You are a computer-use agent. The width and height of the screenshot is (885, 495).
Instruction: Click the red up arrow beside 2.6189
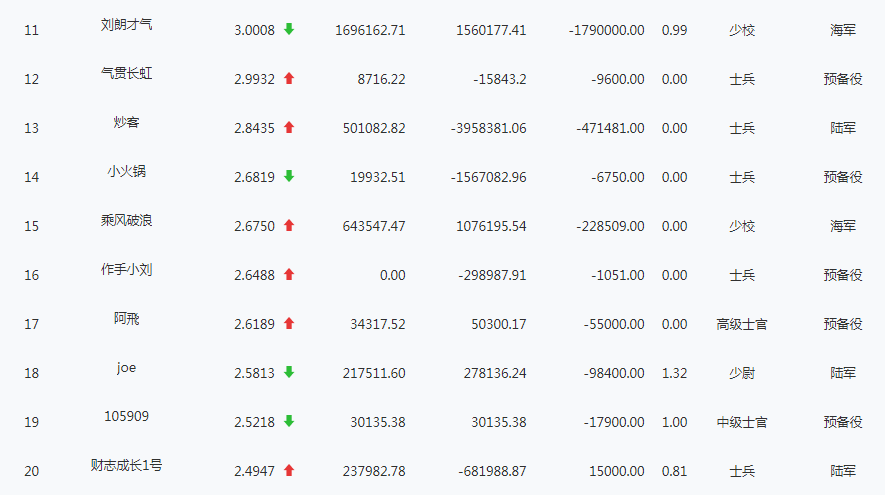[289, 323]
